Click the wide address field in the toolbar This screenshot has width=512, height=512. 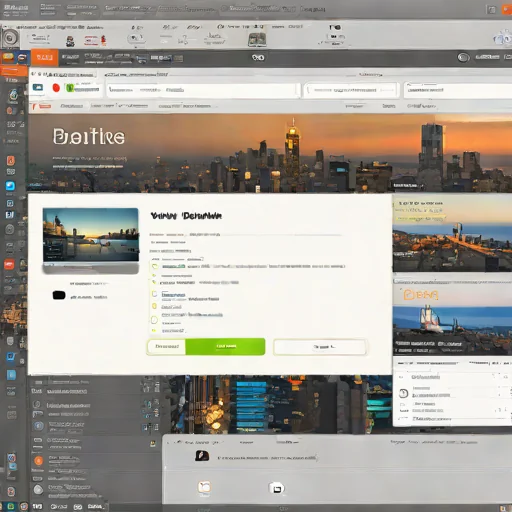click(203, 90)
